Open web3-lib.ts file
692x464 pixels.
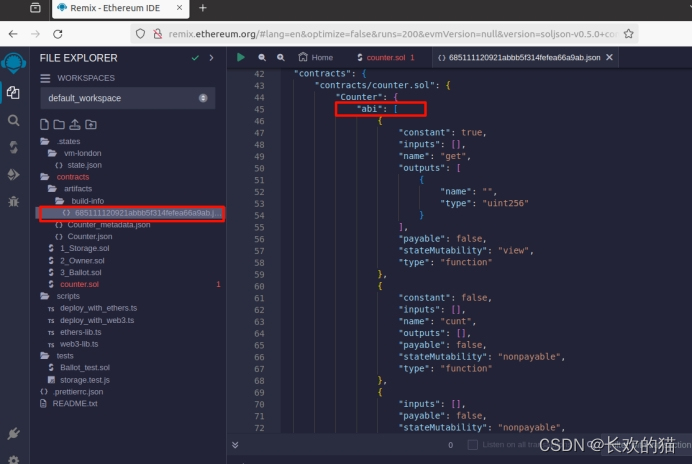click(73, 344)
